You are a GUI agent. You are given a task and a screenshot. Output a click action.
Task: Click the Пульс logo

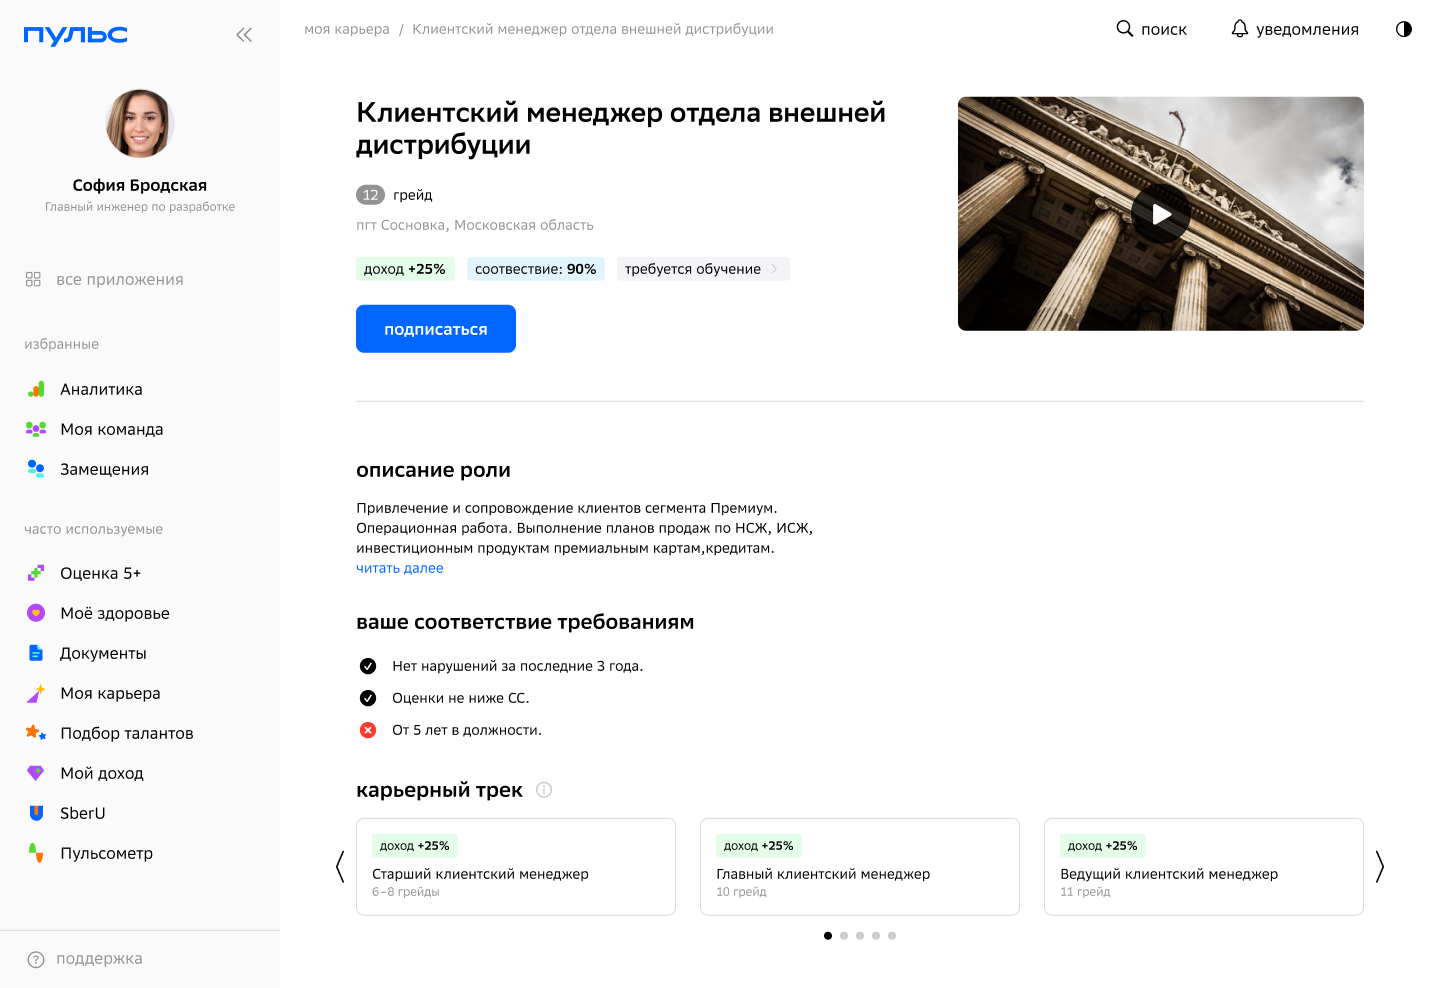[x=76, y=35]
